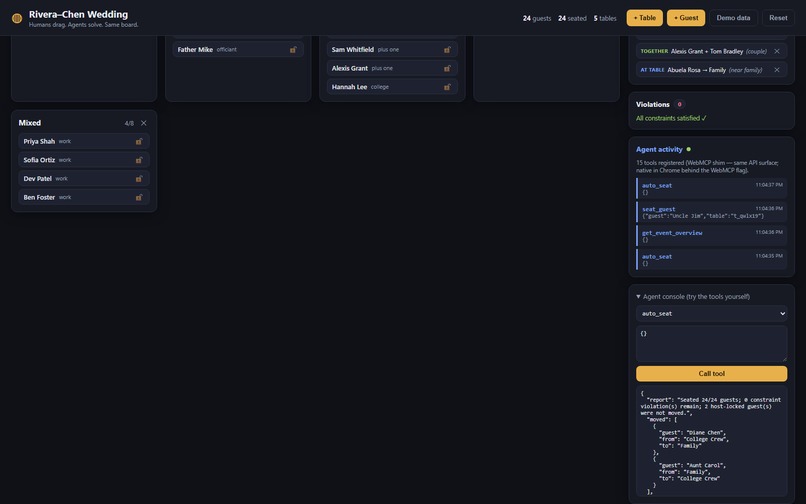The image size is (806, 504).
Task: Click the 24 seated counter
Action: [572, 19]
